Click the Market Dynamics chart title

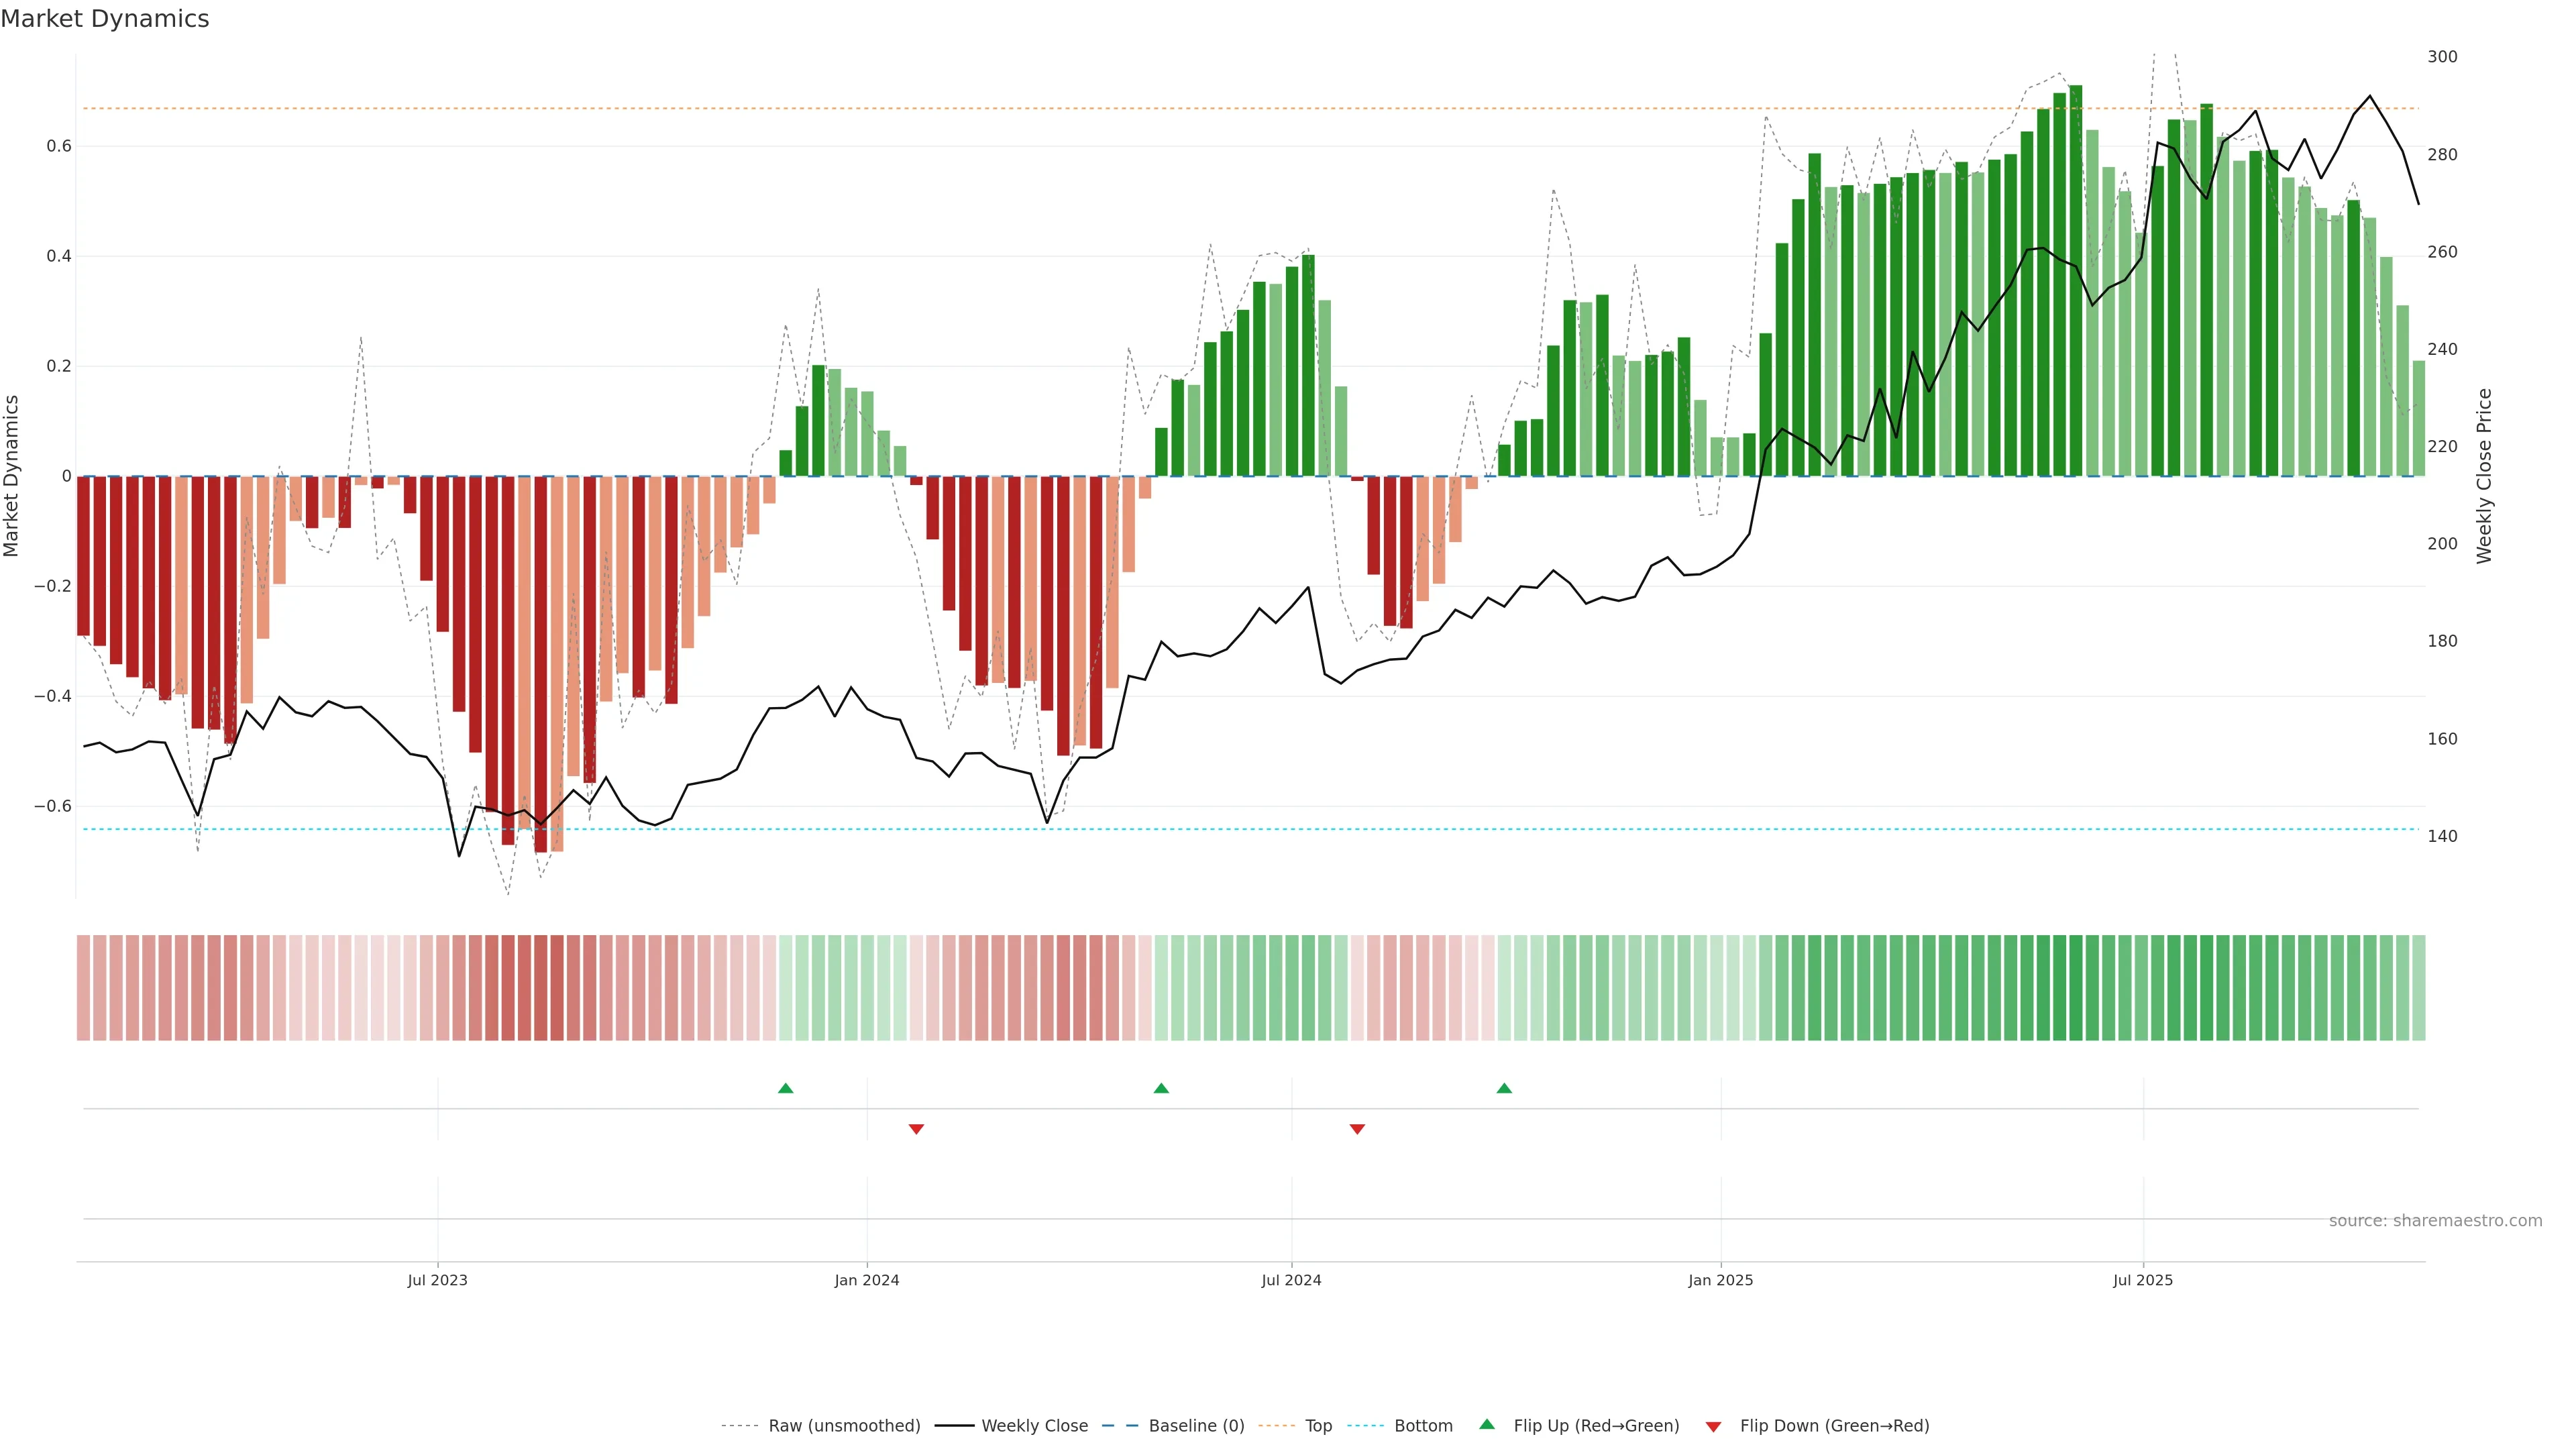point(105,19)
